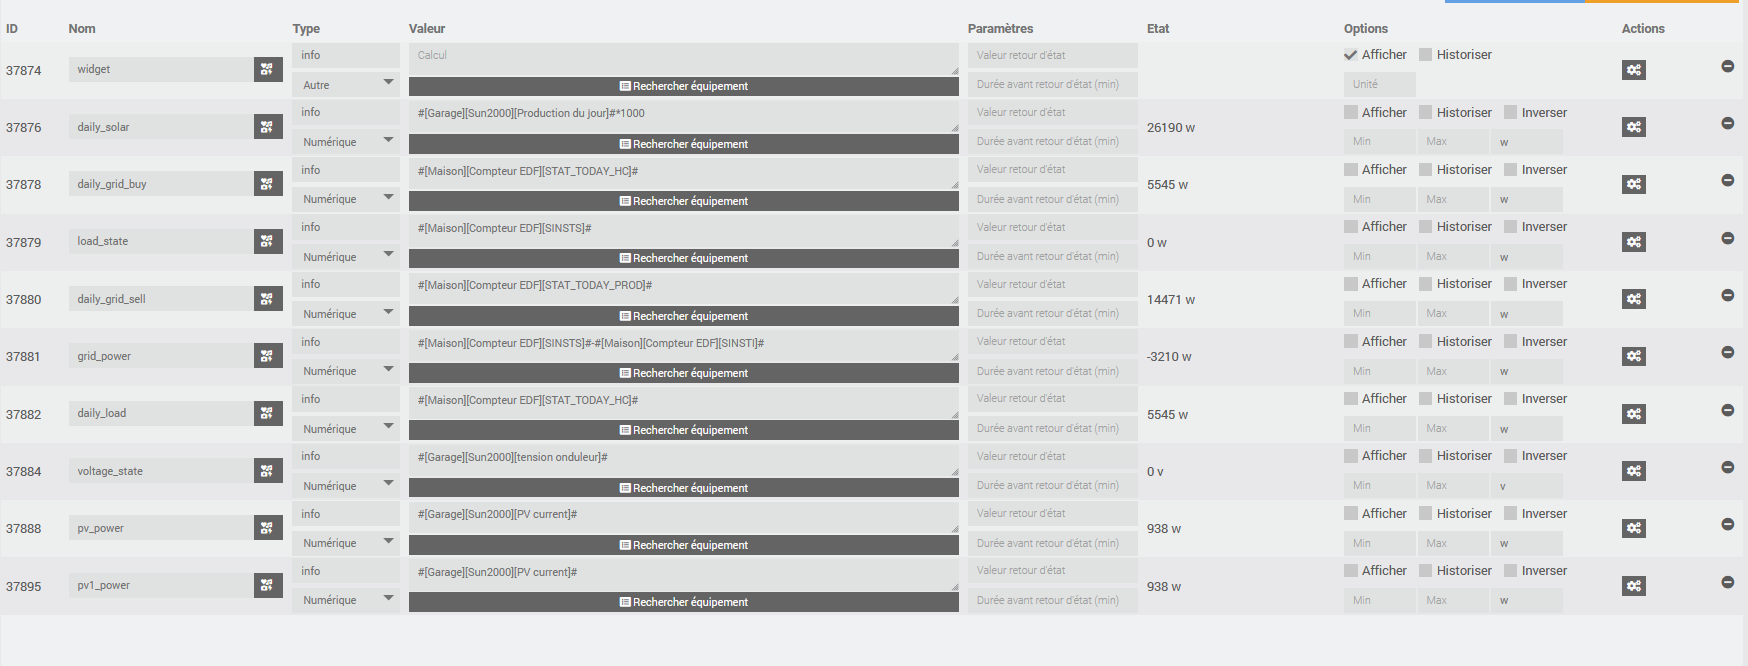Click the remove icon on the widget row
Screen dimensions: 1748x666
click(x=1728, y=67)
